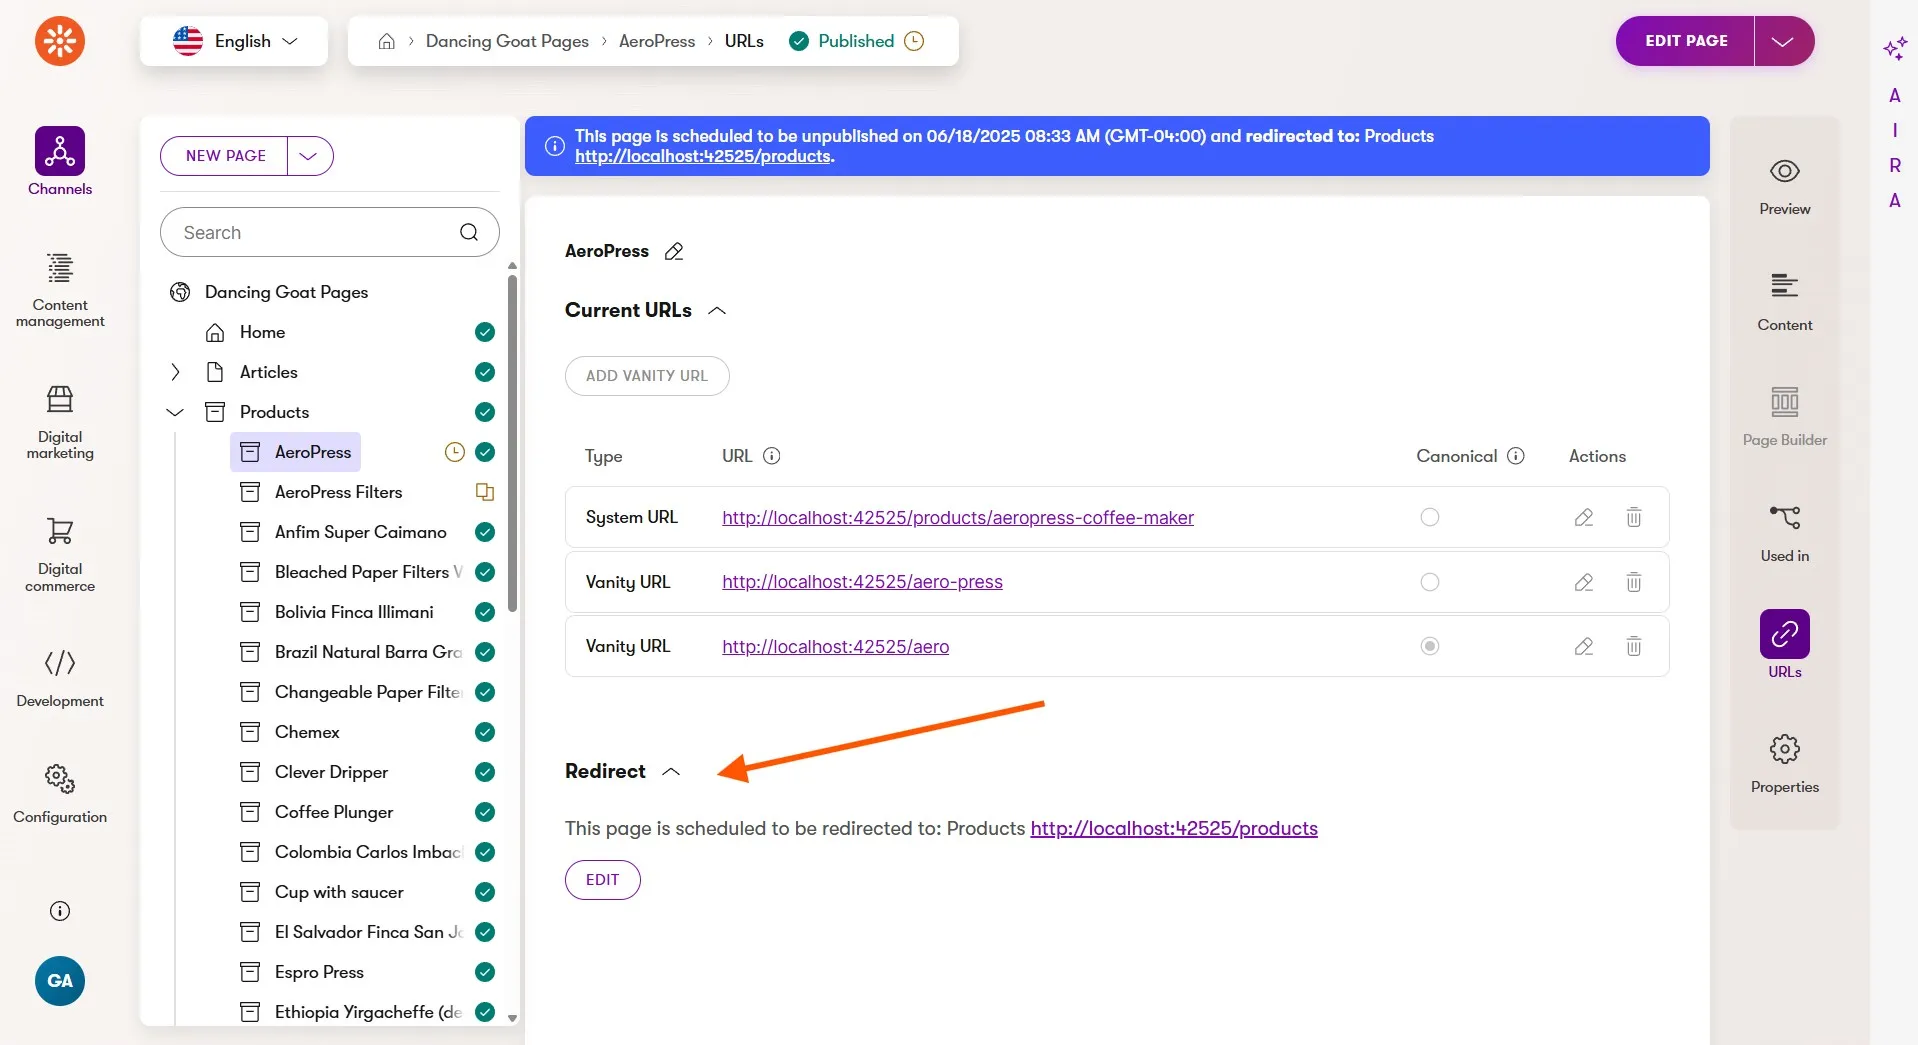Open the Content tab
Screen dimensions: 1918x1045
point(1785,302)
